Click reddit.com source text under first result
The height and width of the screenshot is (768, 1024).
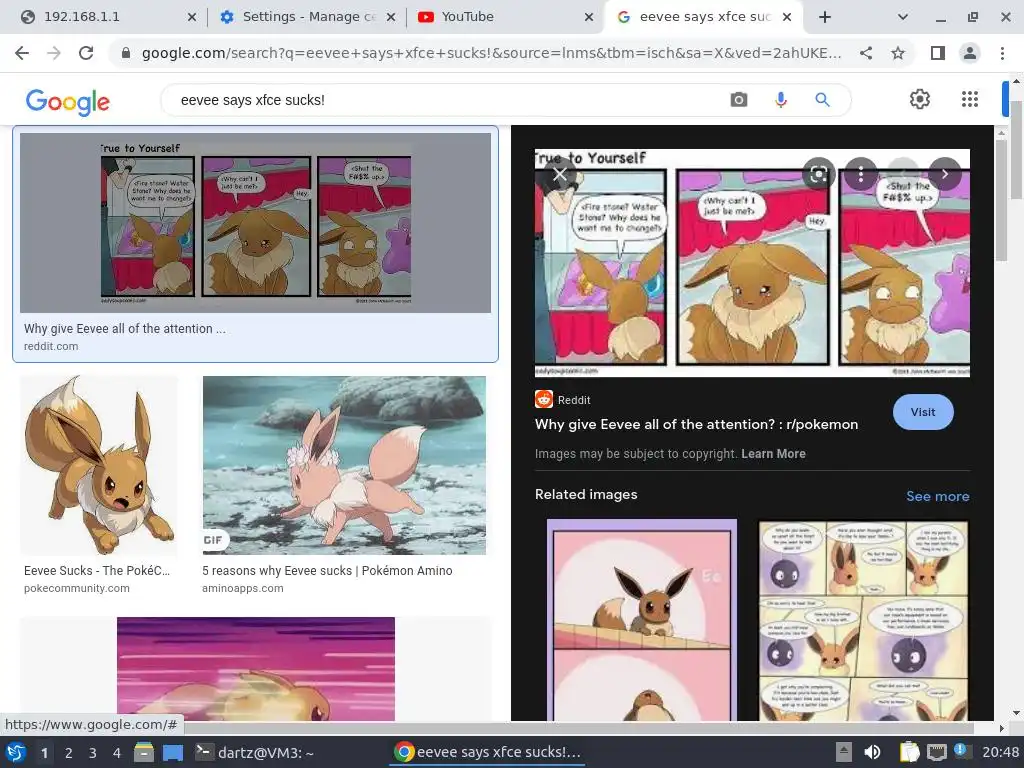point(51,346)
